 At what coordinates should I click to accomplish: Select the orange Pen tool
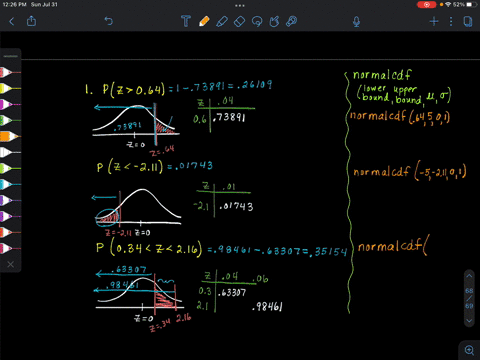204,21
